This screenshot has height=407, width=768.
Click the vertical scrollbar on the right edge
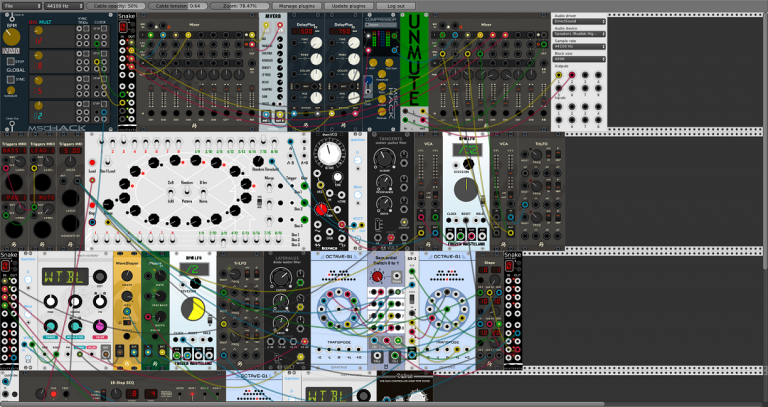pos(766,142)
